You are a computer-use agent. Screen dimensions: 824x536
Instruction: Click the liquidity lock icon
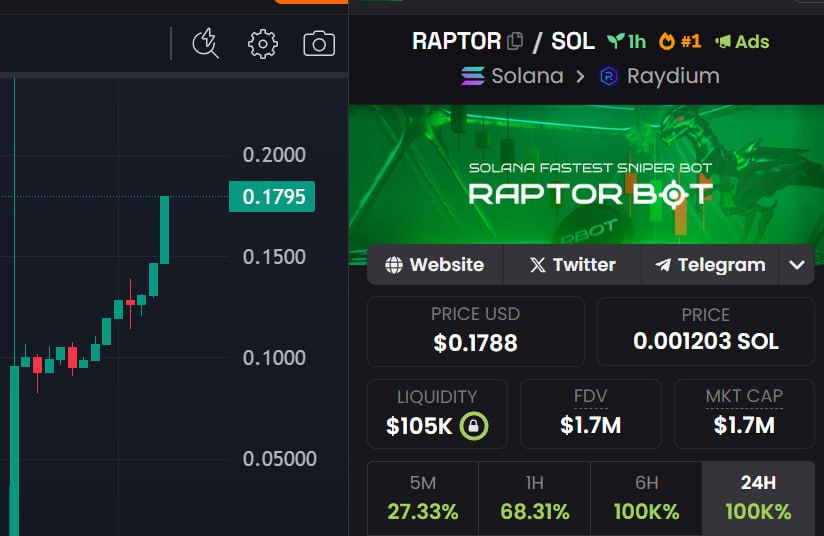click(474, 426)
